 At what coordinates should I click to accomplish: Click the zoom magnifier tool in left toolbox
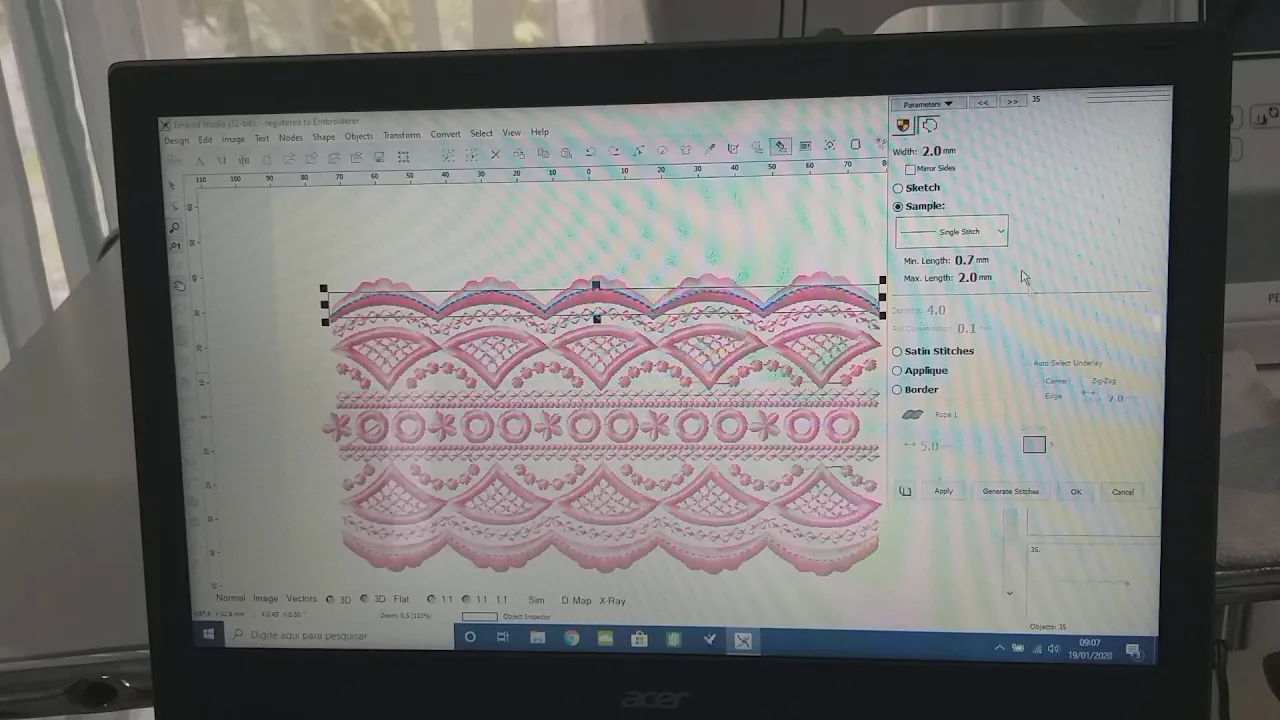pyautogui.click(x=175, y=228)
